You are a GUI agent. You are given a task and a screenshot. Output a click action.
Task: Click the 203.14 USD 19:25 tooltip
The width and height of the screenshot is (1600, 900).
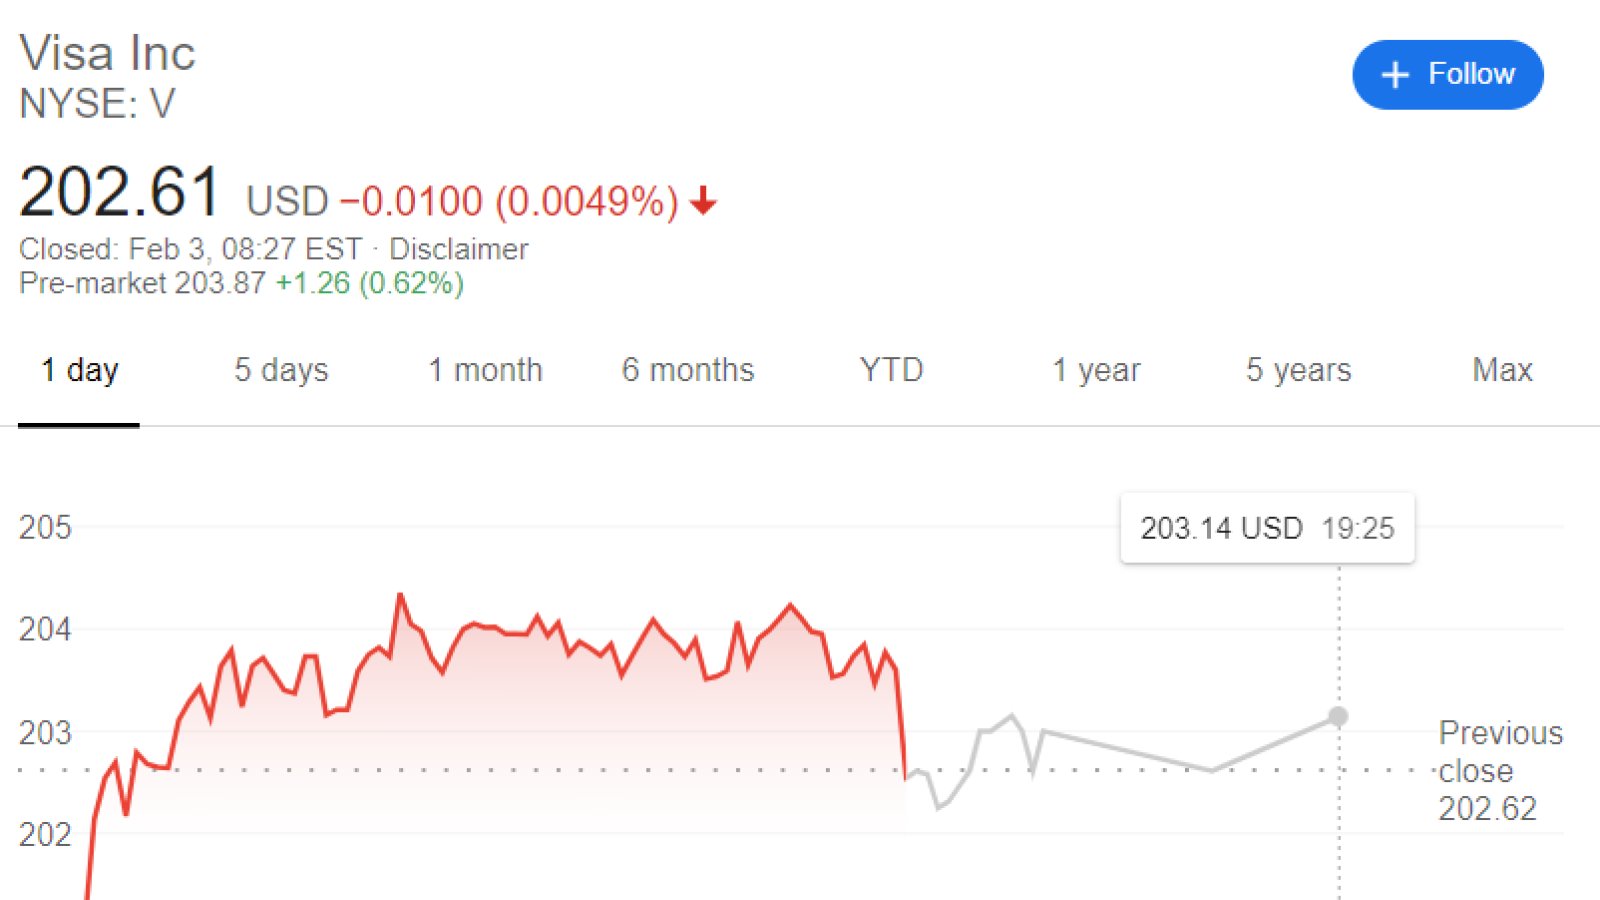(1267, 528)
